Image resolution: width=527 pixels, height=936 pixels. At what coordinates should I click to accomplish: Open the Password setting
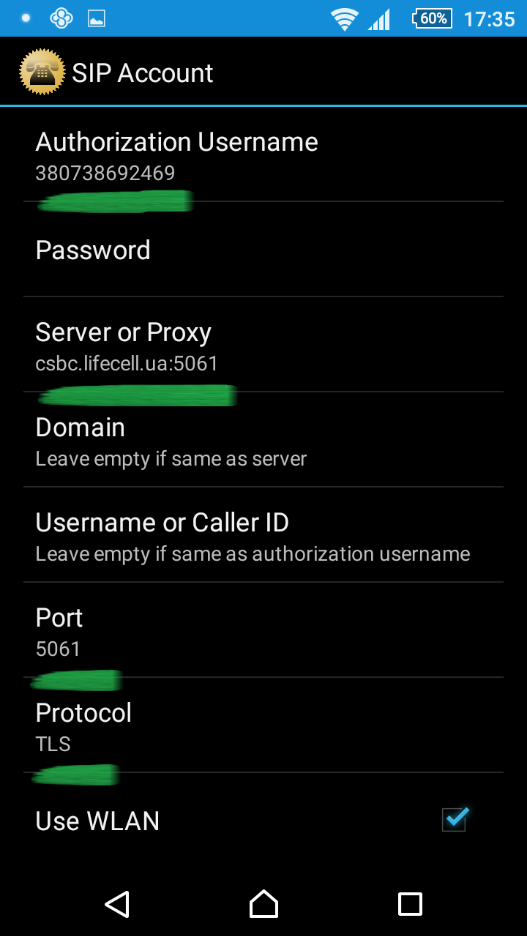263,249
